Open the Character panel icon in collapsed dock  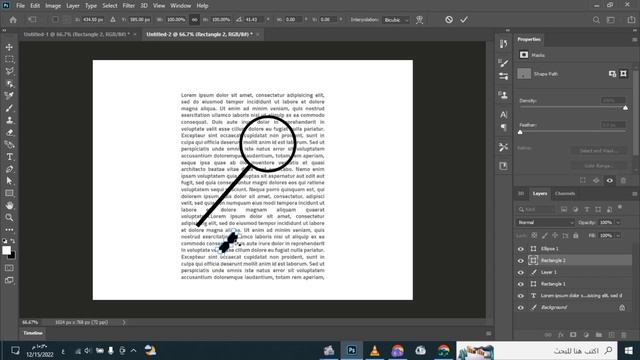504,115
